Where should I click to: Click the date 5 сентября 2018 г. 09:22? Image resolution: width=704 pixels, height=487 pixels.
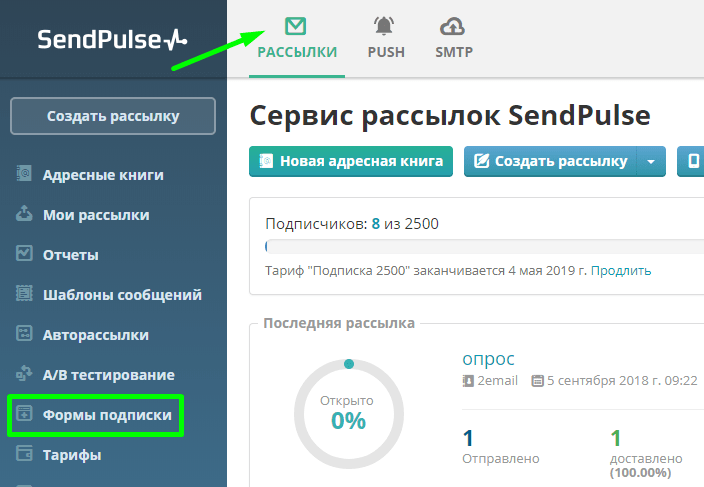[622, 381]
